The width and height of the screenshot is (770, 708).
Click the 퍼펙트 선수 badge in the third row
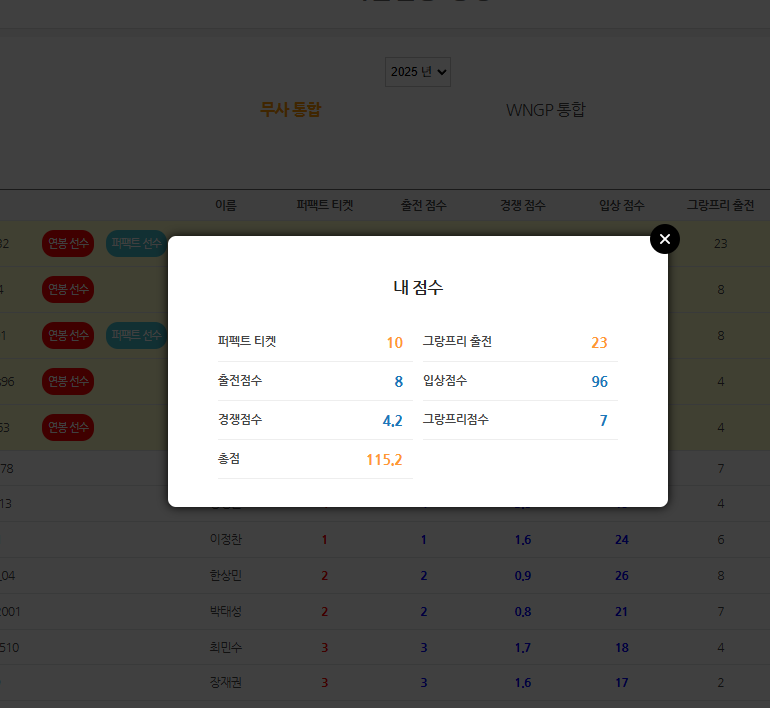[x=136, y=335]
